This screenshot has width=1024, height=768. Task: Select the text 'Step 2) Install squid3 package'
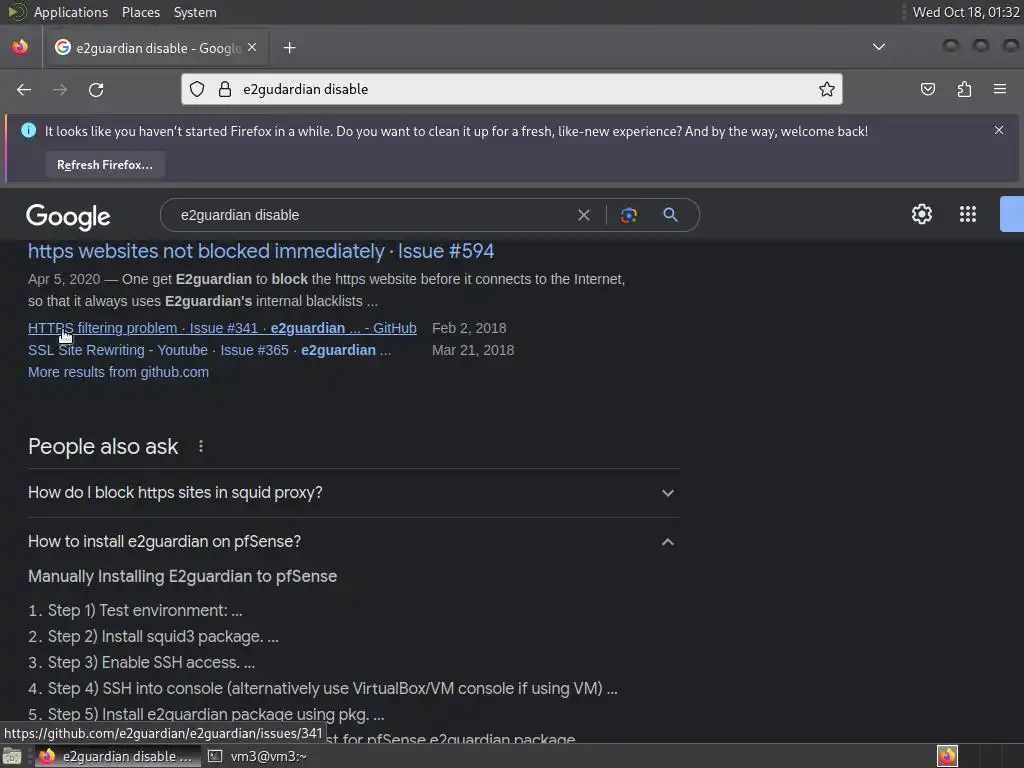(x=155, y=637)
